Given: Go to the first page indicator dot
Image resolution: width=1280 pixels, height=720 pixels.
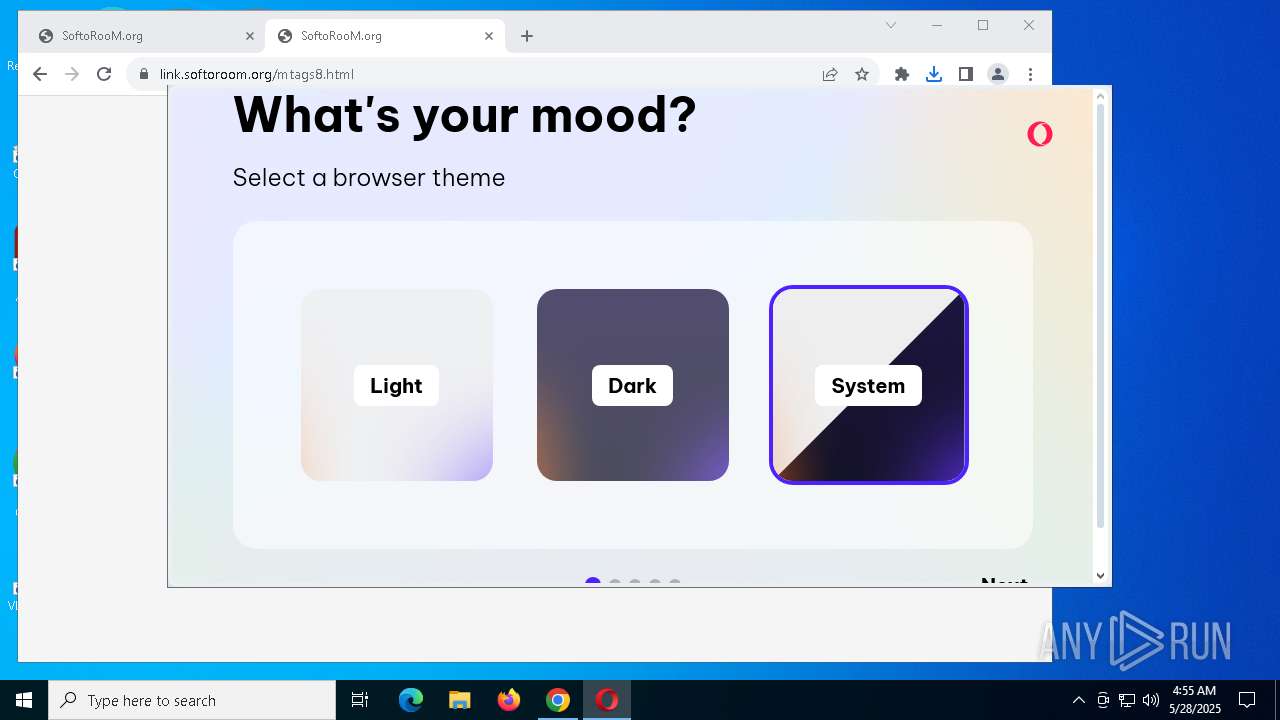Looking at the screenshot, I should (x=593, y=582).
